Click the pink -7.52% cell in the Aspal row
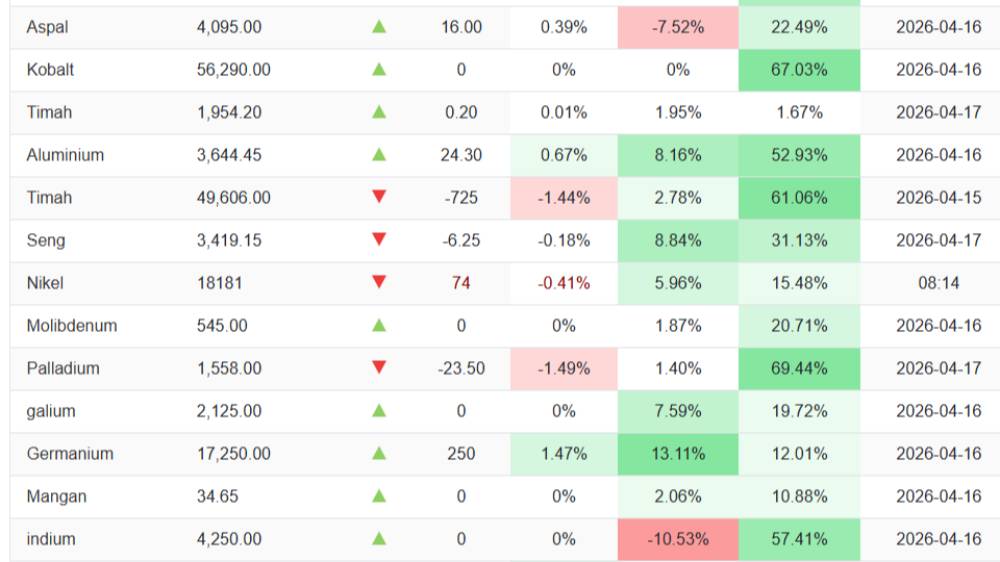This screenshot has width=1000, height=562. pyautogui.click(x=678, y=28)
